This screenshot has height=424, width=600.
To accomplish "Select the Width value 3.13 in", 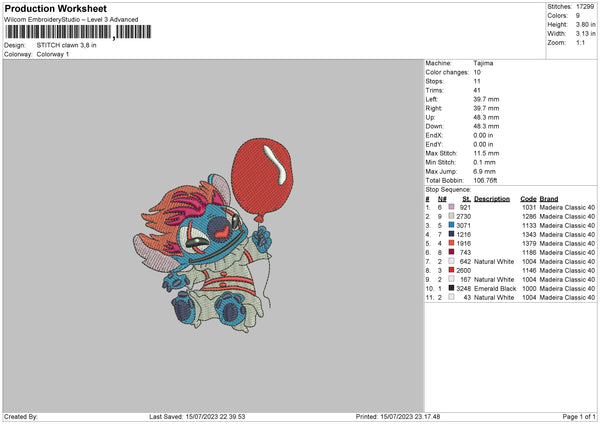I will pyautogui.click(x=585, y=34).
